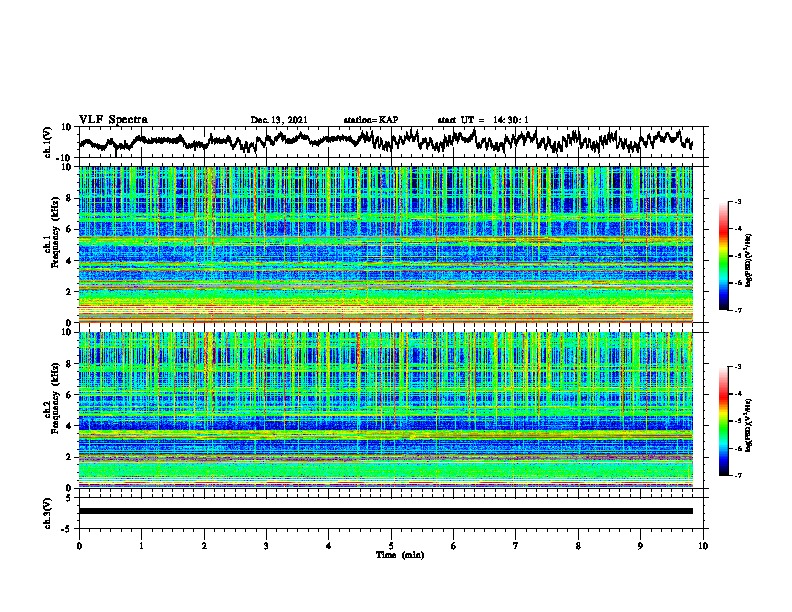792x612 pixels.
Task: Click the ch.2 colorbar log(PSD) unit label
Action: coord(749,425)
